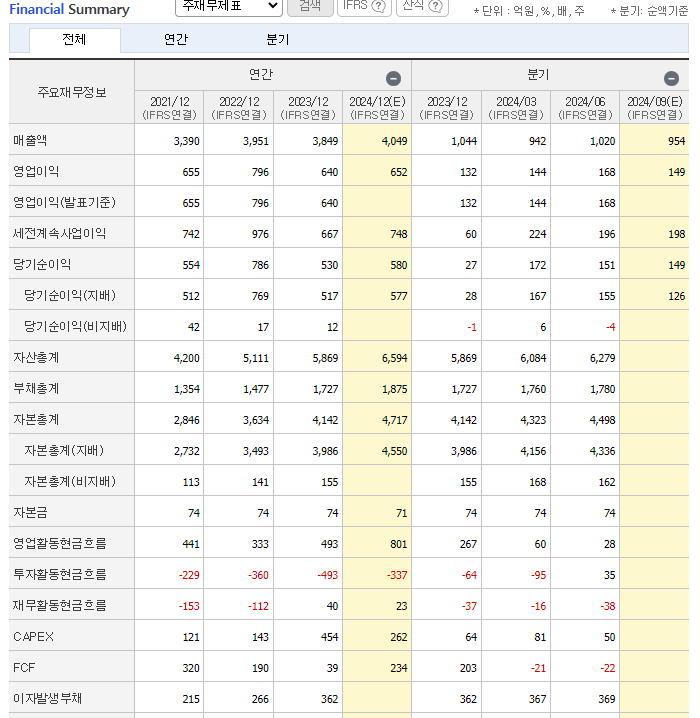The image size is (700, 718).
Task: Click the 투자활동현금흐름 row label
Action: tap(60, 574)
